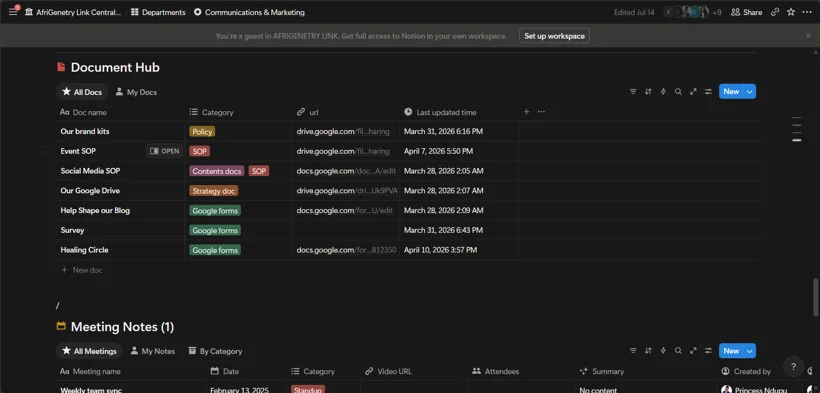
Task: Click the sort icon in Document Hub
Action: click(648, 92)
